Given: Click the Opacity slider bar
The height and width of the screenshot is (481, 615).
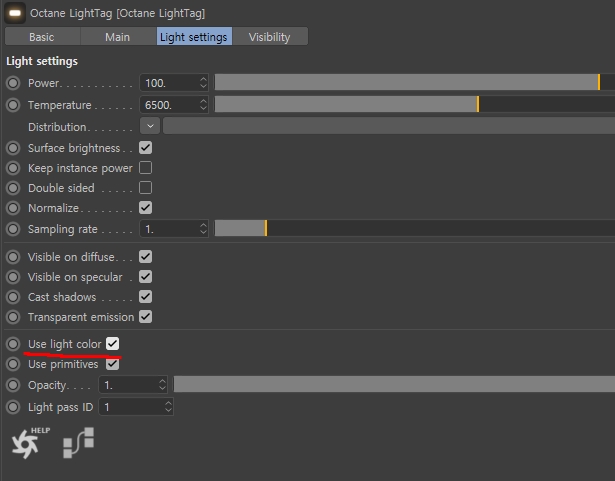Looking at the screenshot, I should tap(394, 384).
